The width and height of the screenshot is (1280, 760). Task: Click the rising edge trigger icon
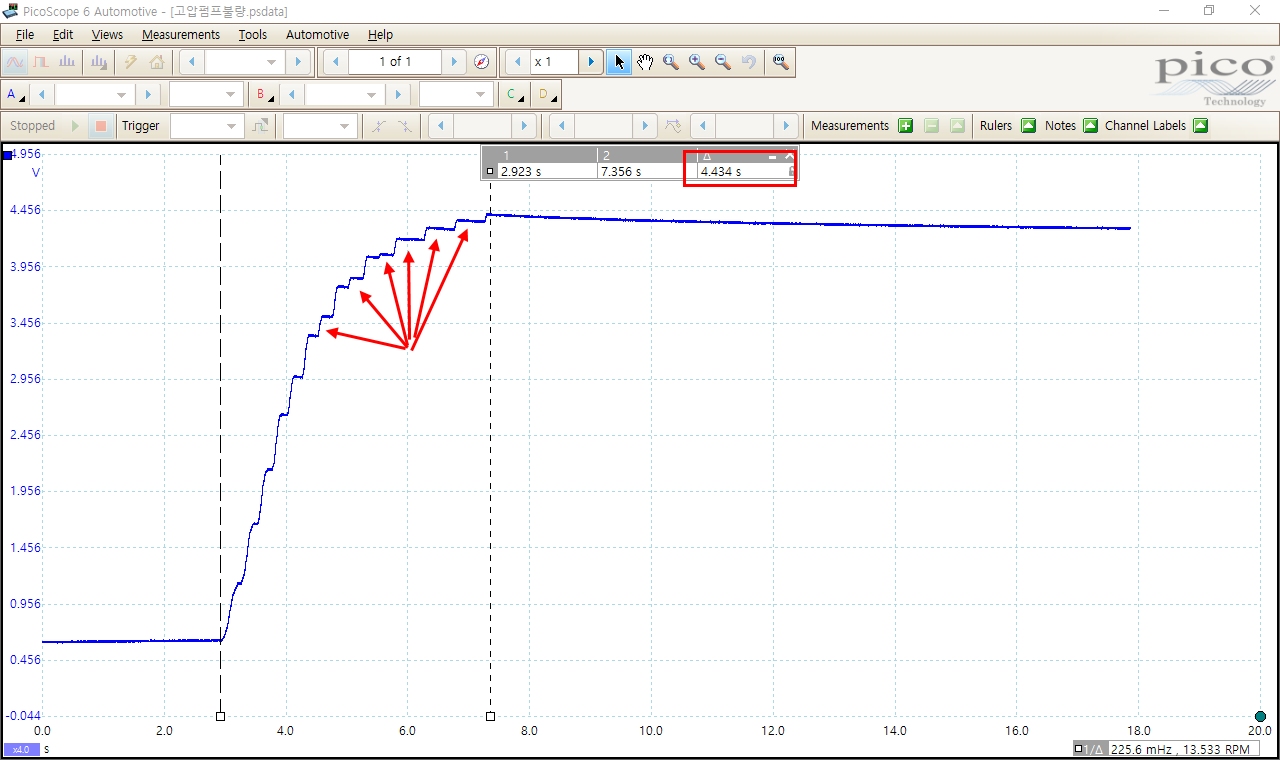[x=378, y=126]
